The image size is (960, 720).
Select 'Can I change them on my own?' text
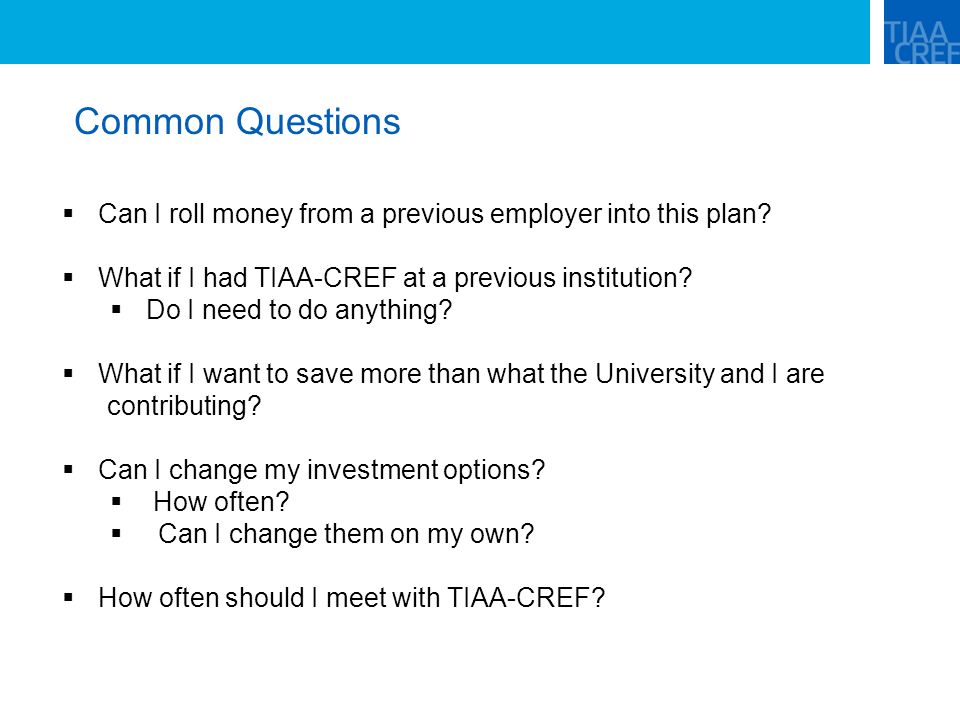click(346, 534)
